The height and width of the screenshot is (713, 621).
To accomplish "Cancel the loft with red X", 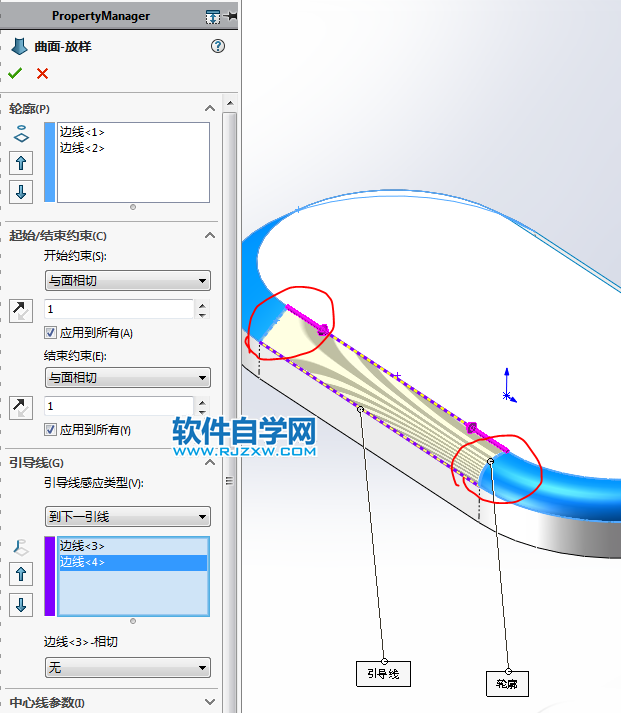I will pos(42,73).
